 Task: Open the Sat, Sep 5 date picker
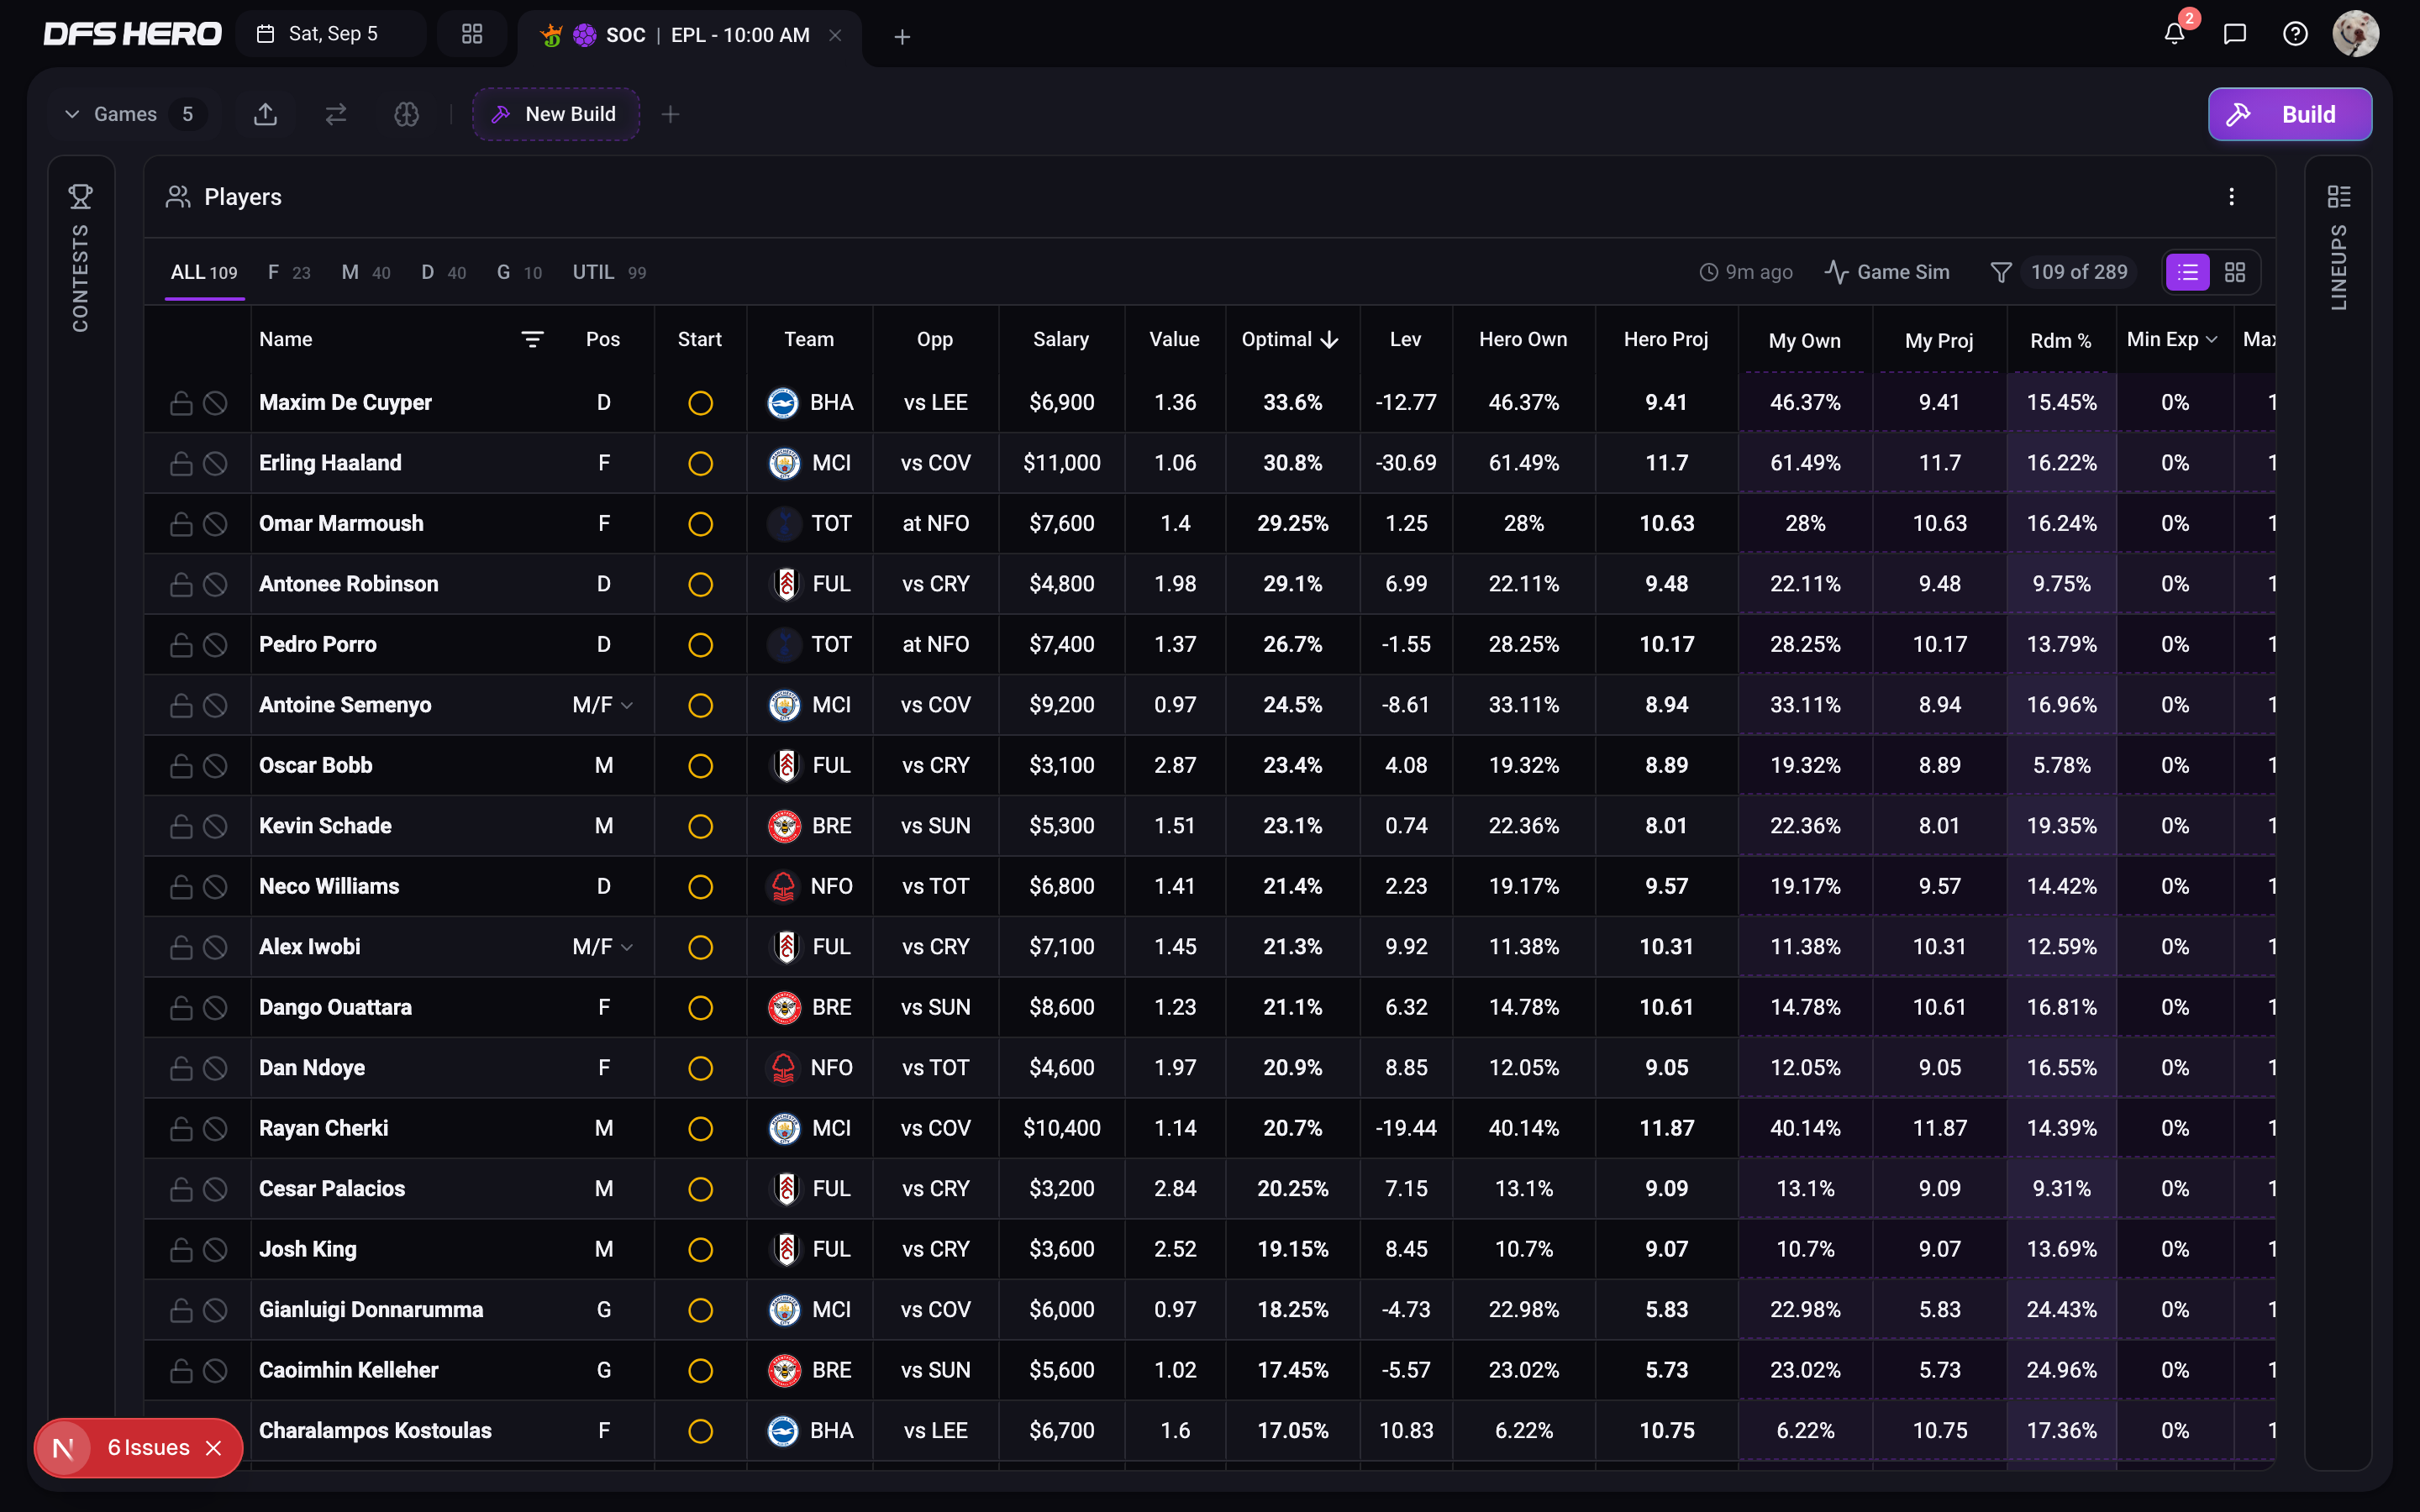pyautogui.click(x=331, y=34)
